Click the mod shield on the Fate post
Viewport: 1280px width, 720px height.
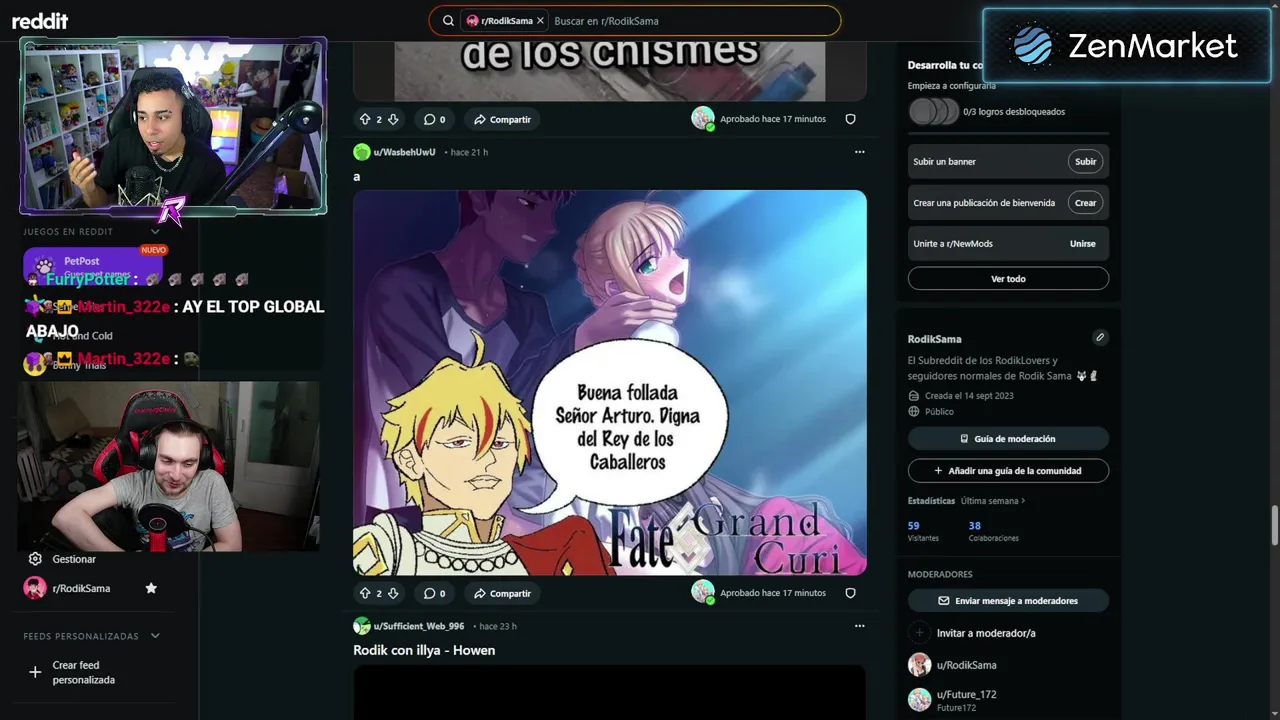pos(850,593)
